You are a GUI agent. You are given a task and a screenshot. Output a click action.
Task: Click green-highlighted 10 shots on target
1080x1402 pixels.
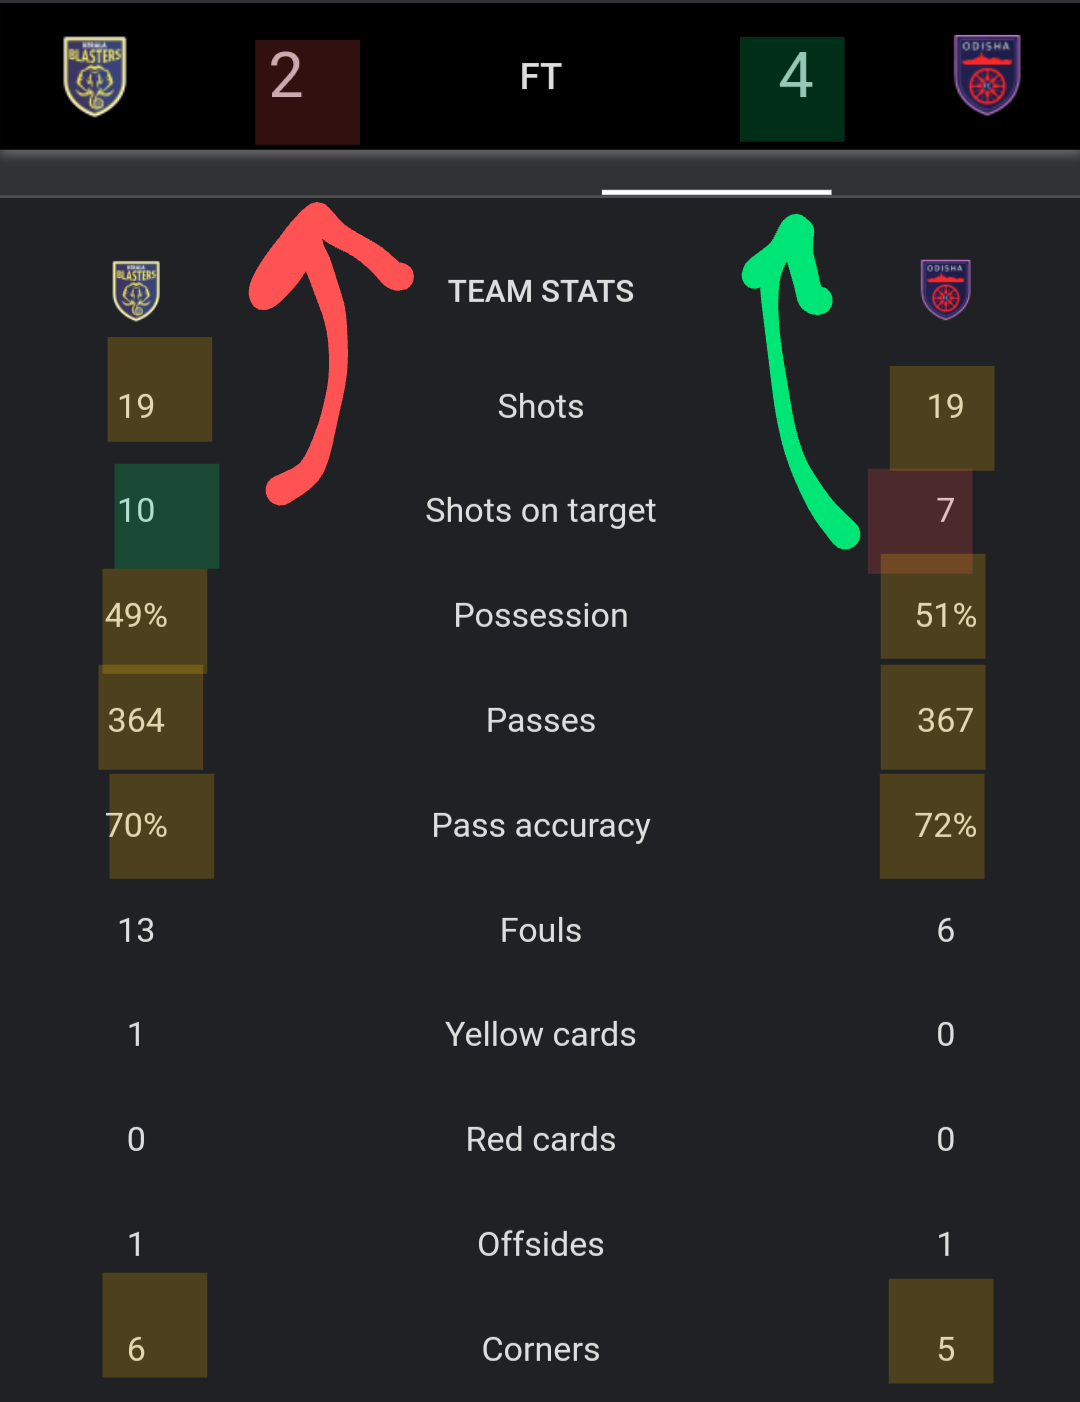137,511
